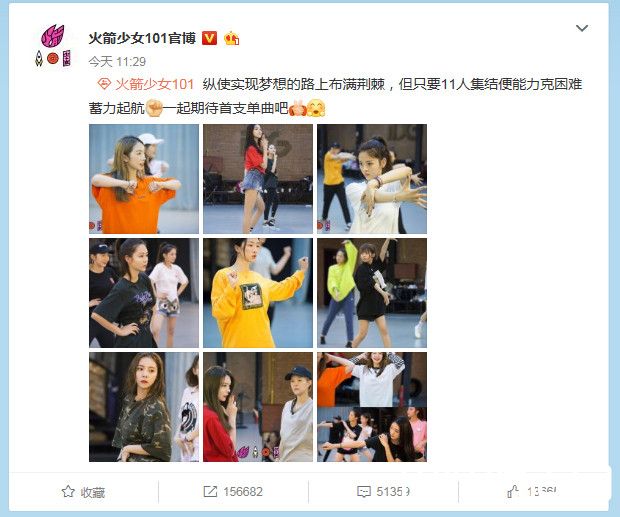The image size is (620, 517).
Task: Click the repost icon beside 156682
Action: coord(210,491)
